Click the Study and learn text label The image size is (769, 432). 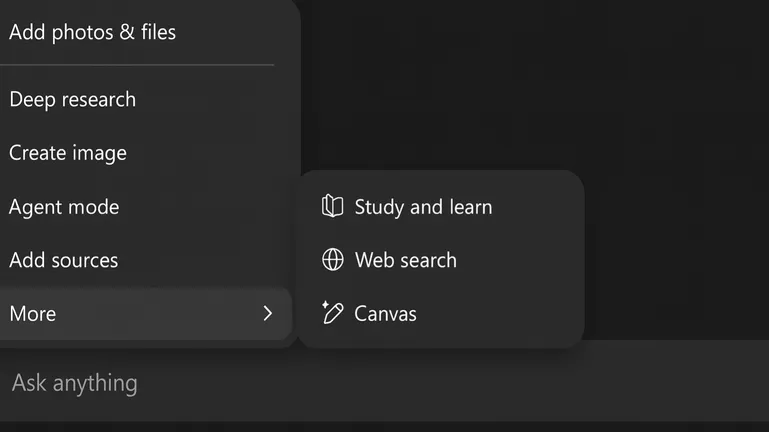point(423,207)
